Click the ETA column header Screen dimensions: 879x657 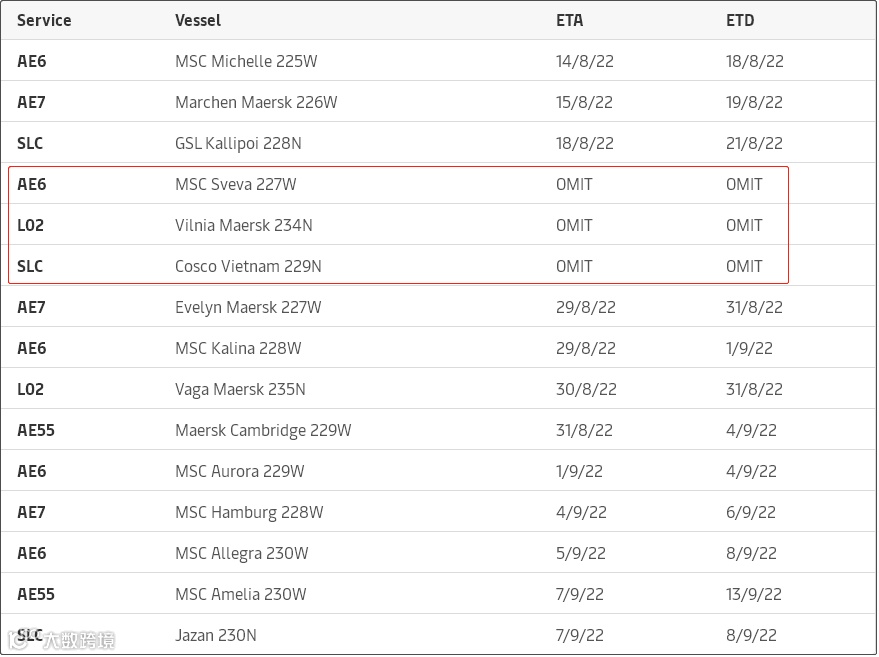pyautogui.click(x=569, y=20)
